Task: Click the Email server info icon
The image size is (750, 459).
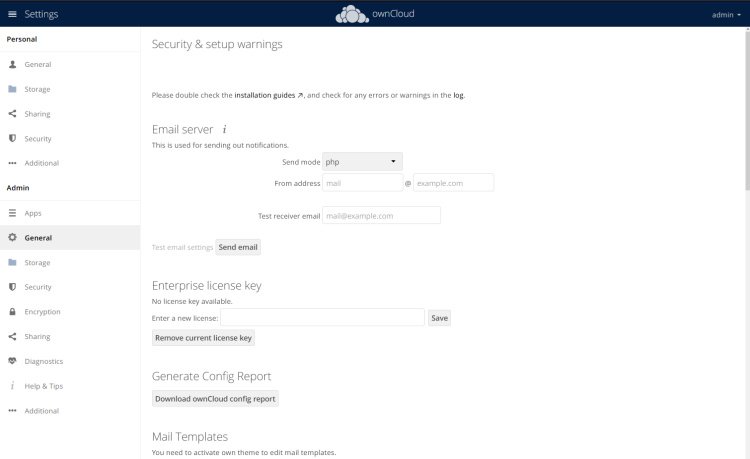Action: coord(225,129)
